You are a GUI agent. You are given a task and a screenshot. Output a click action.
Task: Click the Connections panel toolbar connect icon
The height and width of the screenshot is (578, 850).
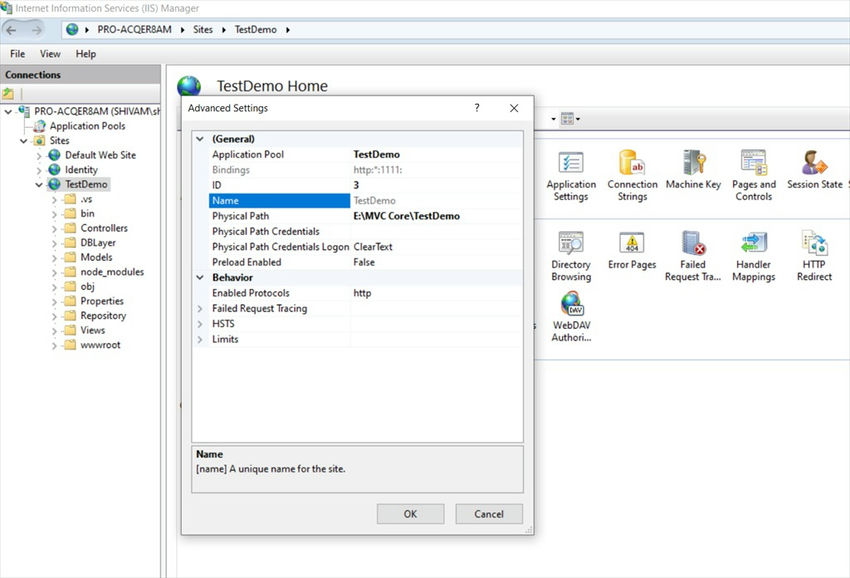[x=8, y=93]
